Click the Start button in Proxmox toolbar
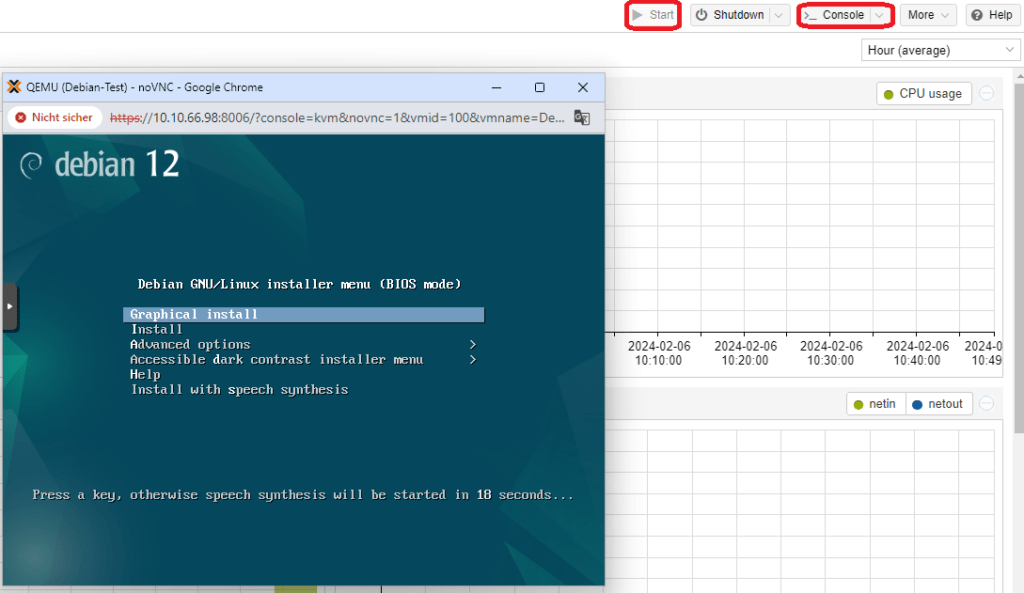The image size is (1024, 593). click(653, 15)
